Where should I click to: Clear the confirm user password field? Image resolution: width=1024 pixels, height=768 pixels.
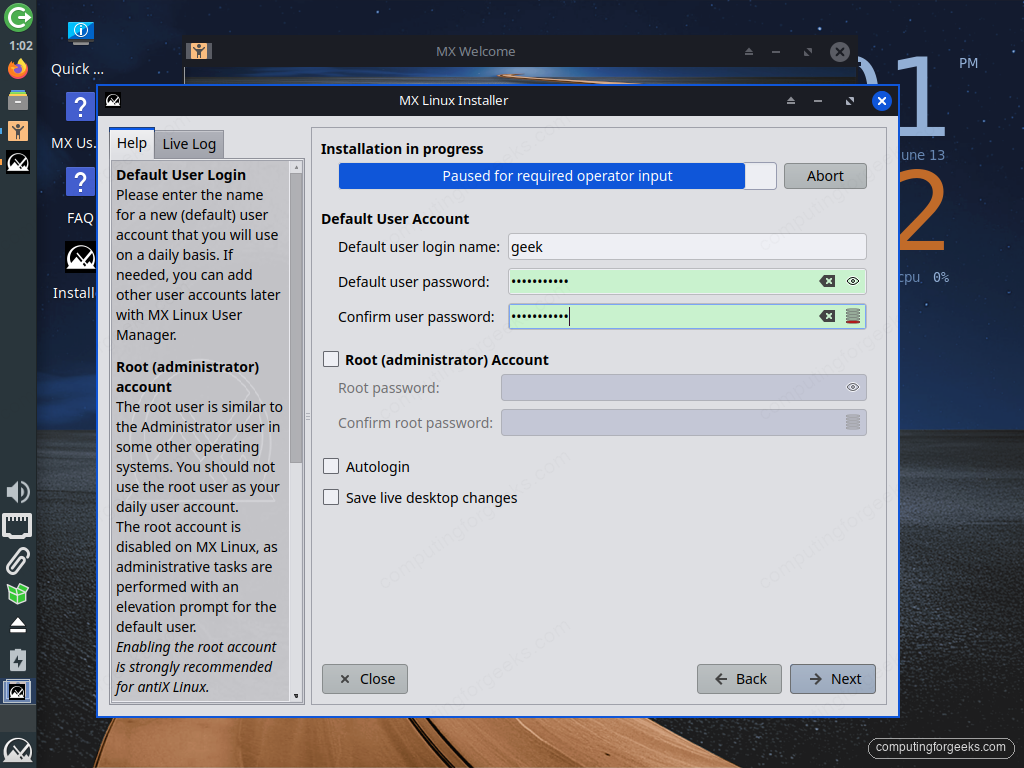[827, 316]
